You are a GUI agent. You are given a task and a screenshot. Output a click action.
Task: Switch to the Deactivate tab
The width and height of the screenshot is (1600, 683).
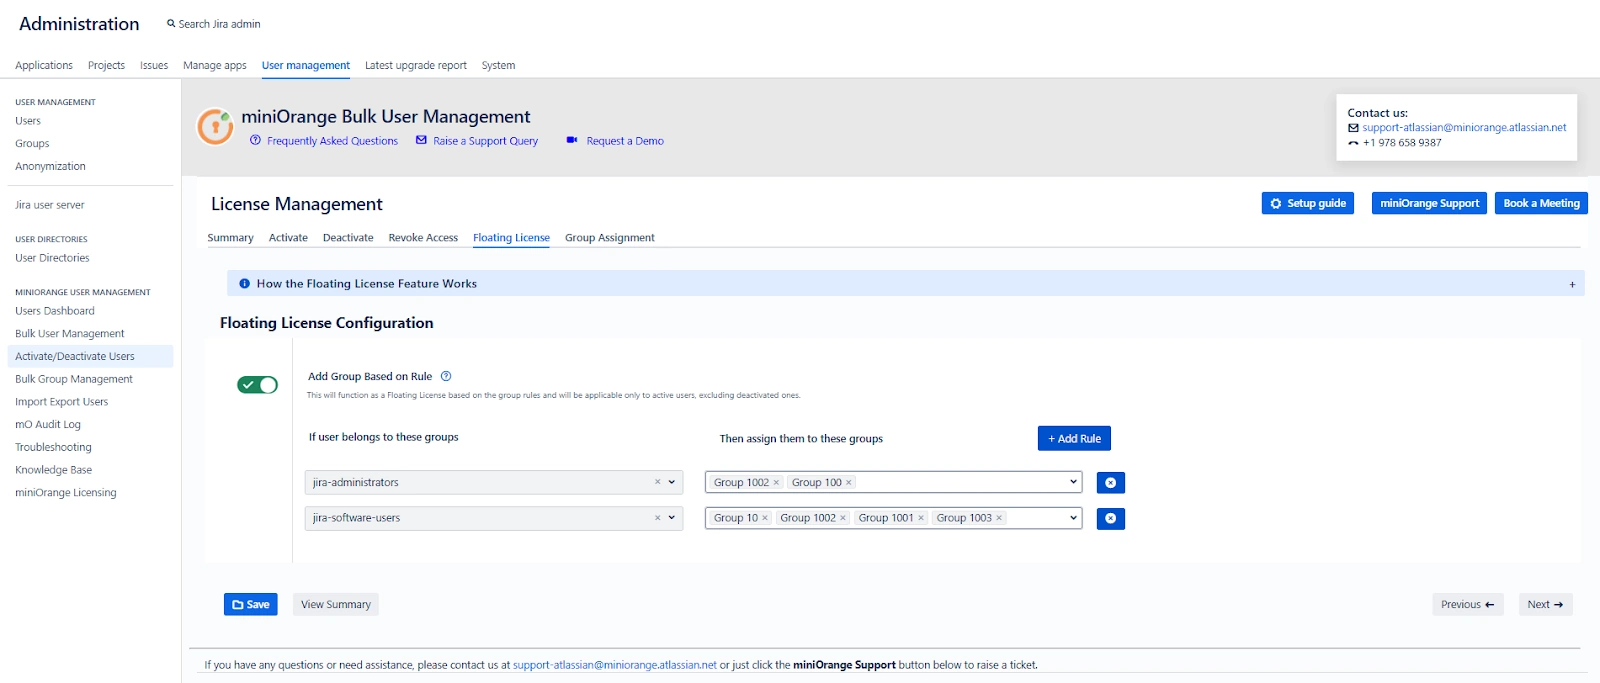(x=348, y=238)
